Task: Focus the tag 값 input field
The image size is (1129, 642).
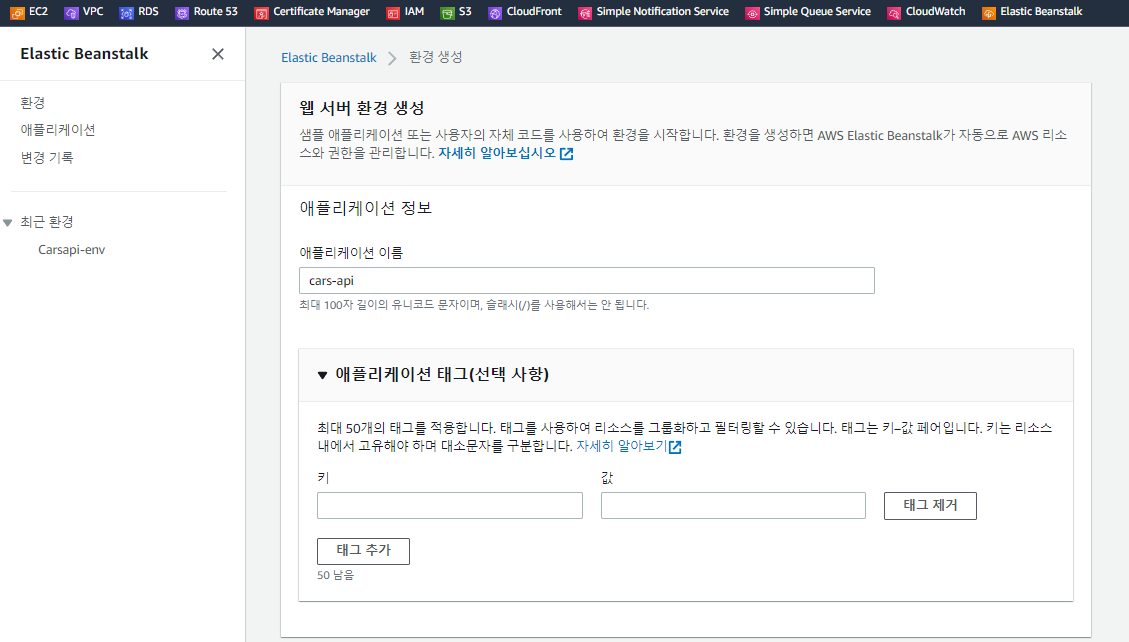Action: coord(733,505)
